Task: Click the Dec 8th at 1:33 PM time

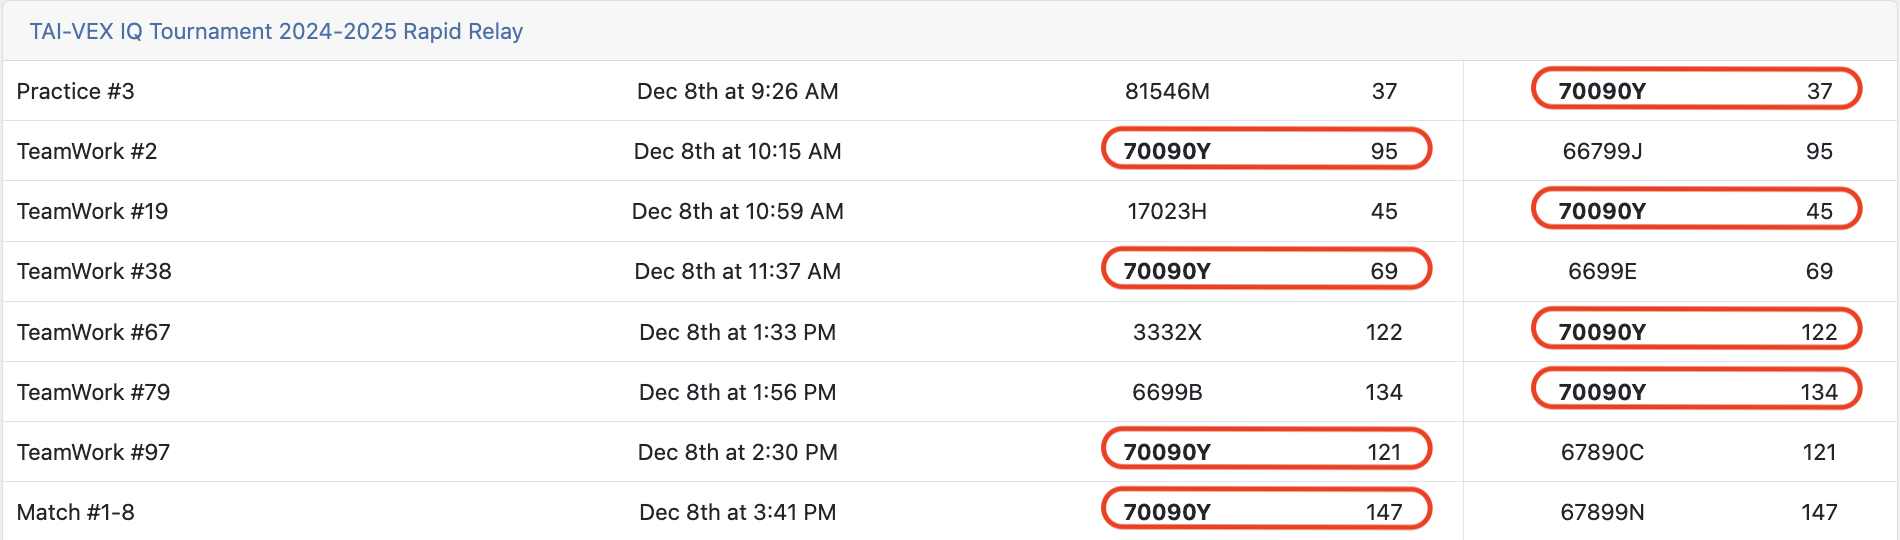Action: pyautogui.click(x=738, y=332)
